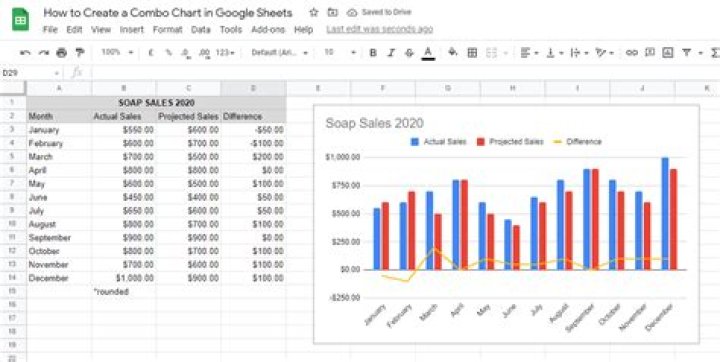Screen dimensions: 720x362
Task: Open the text color picker
Action: (x=428, y=53)
